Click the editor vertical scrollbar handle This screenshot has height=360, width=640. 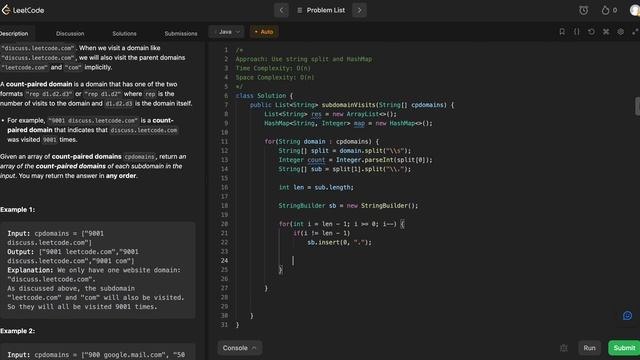638,106
